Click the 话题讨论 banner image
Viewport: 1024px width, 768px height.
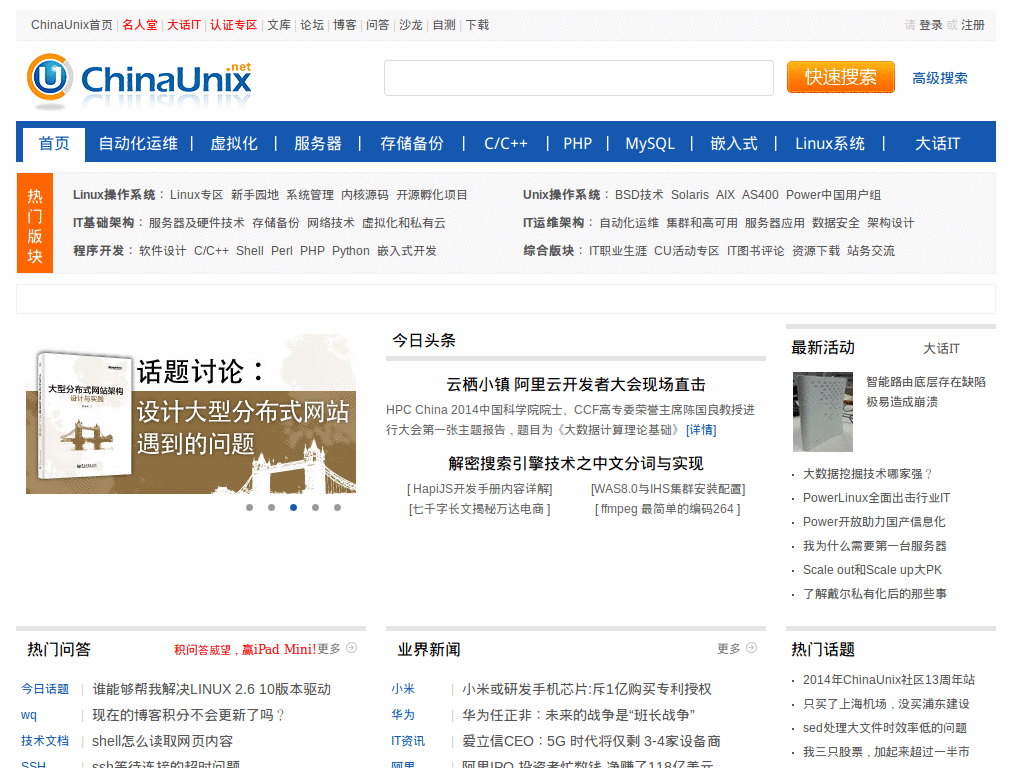tap(191, 415)
